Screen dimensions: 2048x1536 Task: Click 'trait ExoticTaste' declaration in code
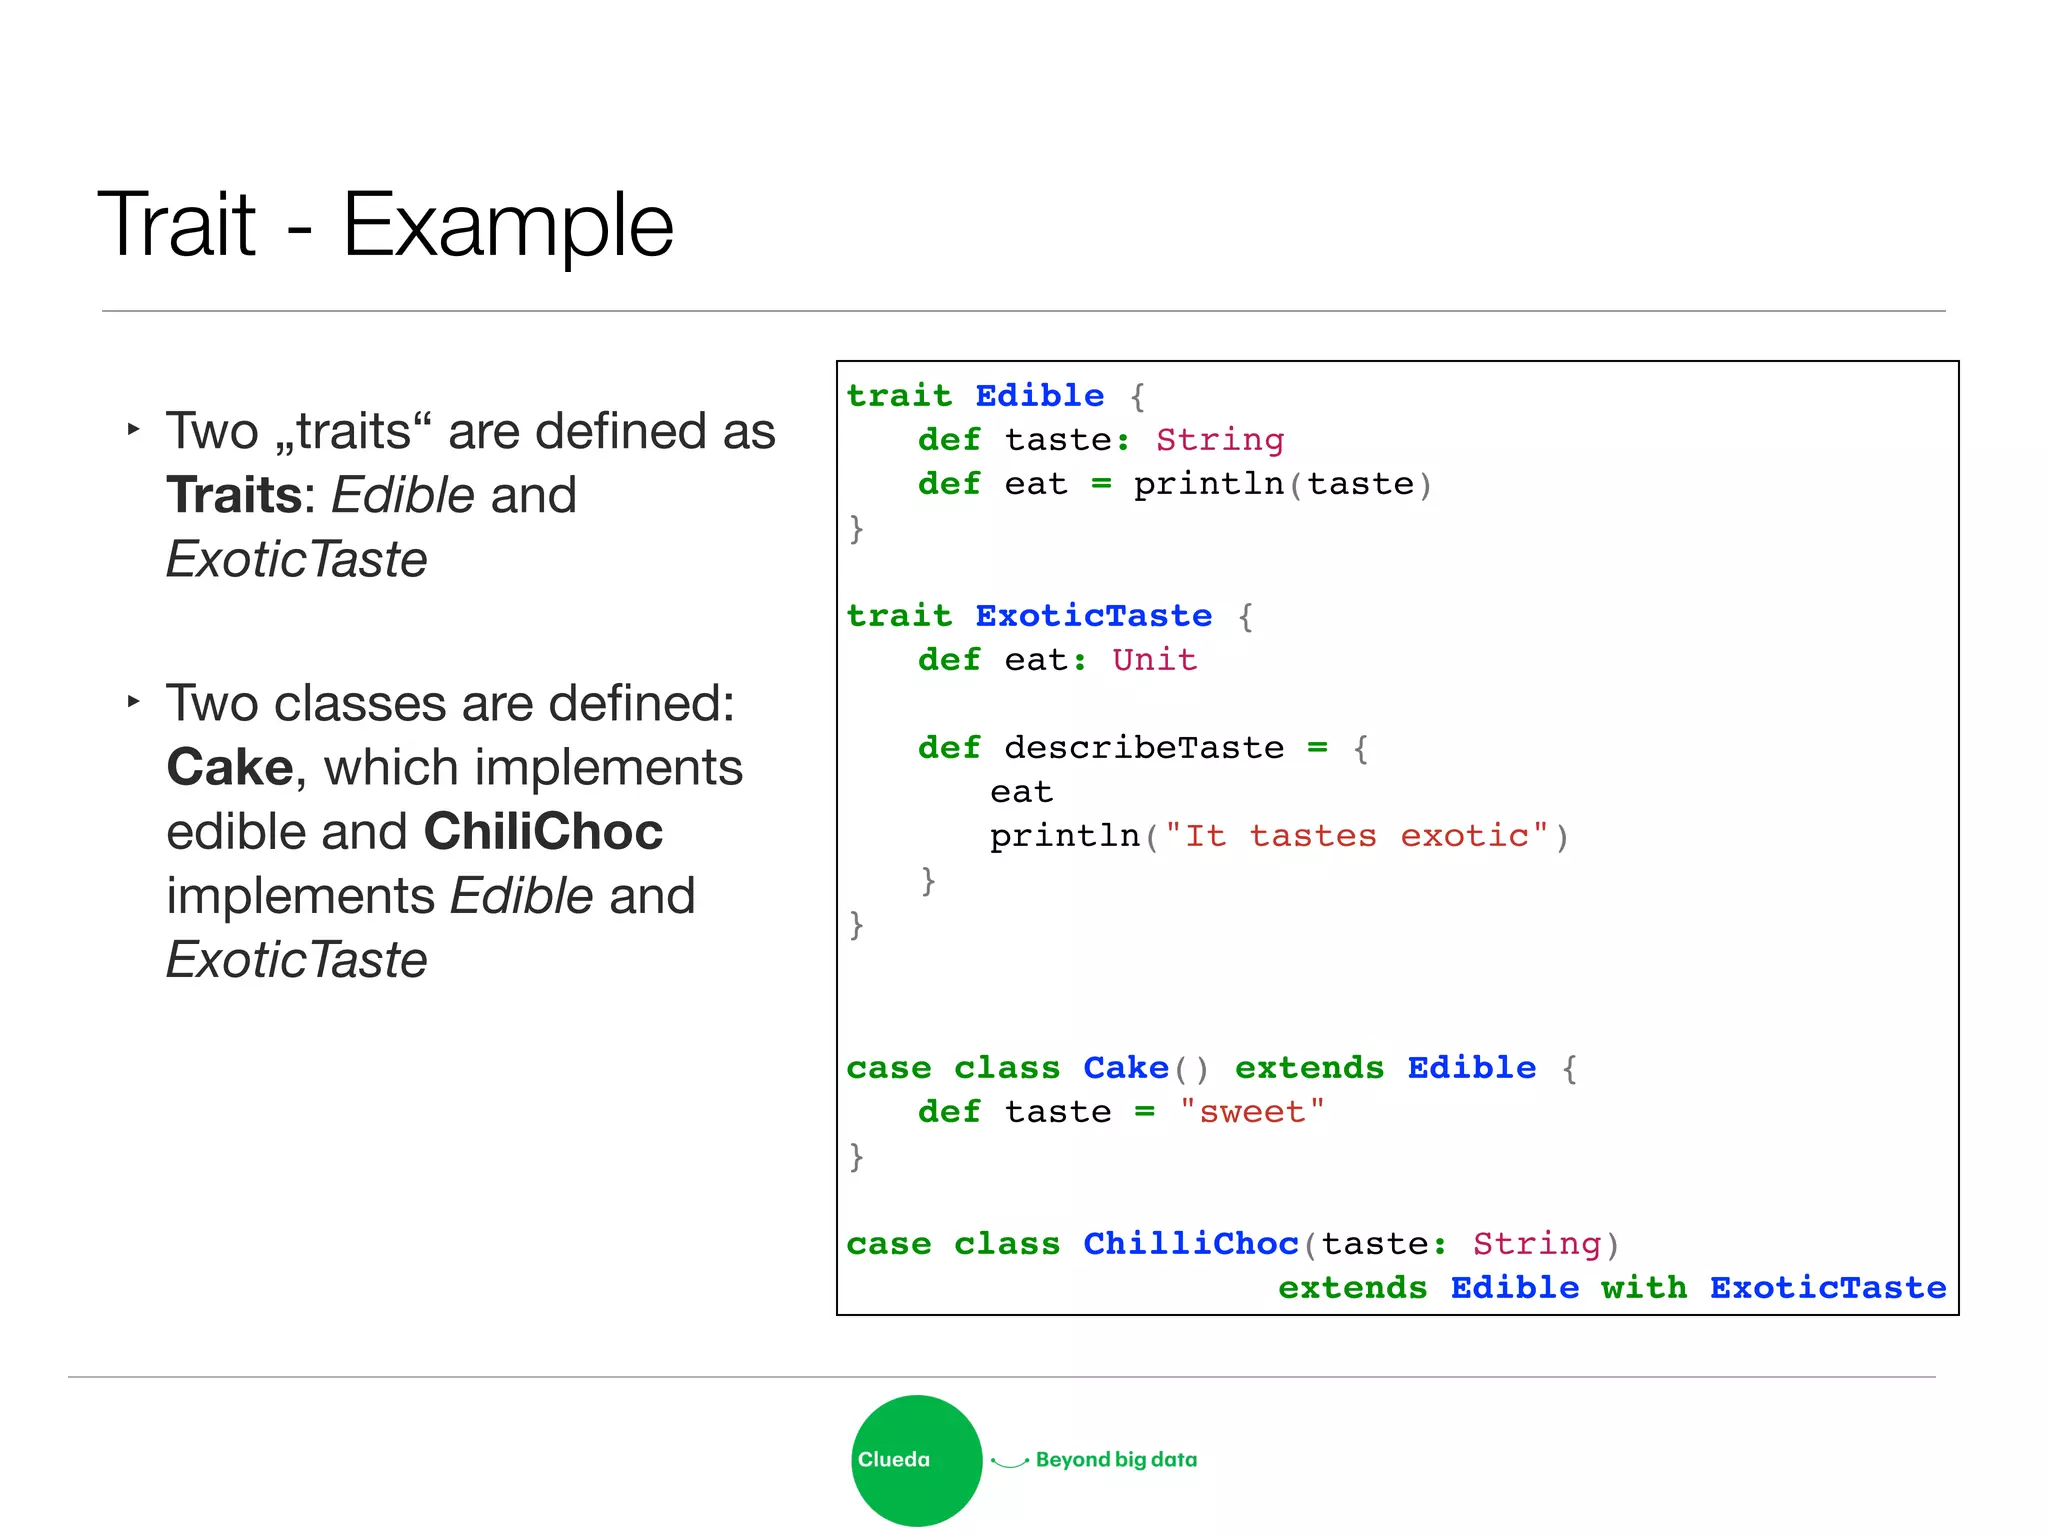[x=1029, y=615]
